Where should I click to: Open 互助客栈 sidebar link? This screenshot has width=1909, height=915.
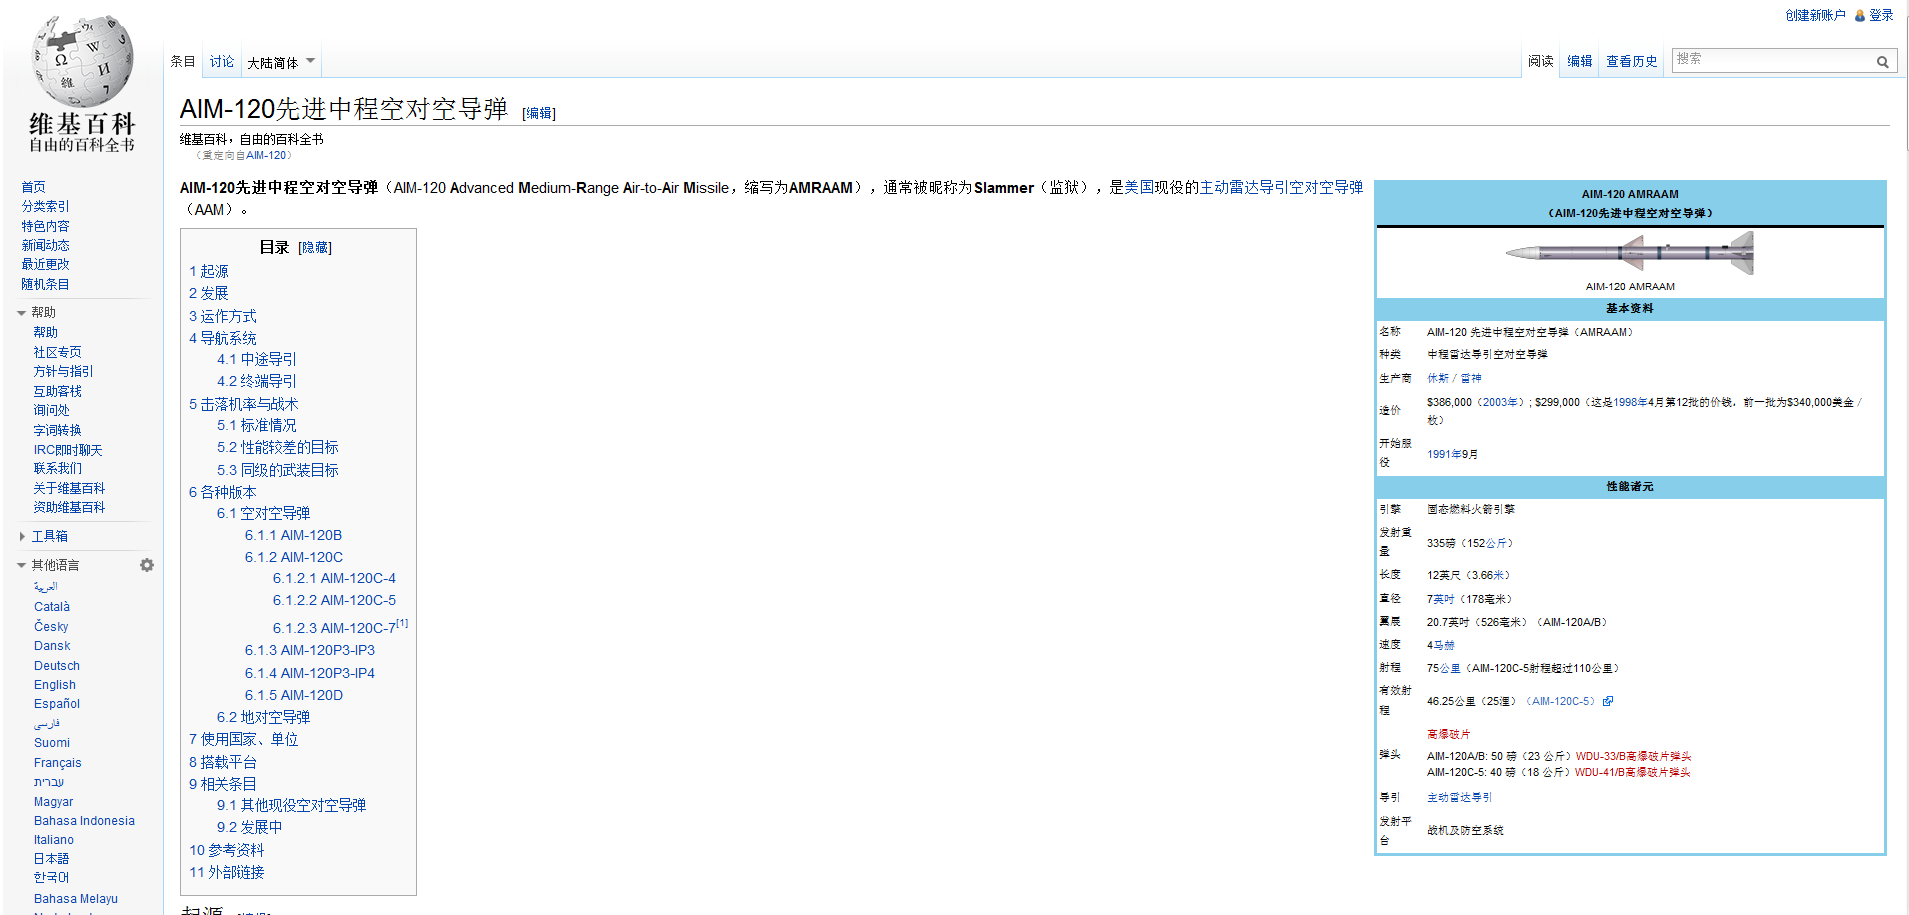pyautogui.click(x=57, y=391)
